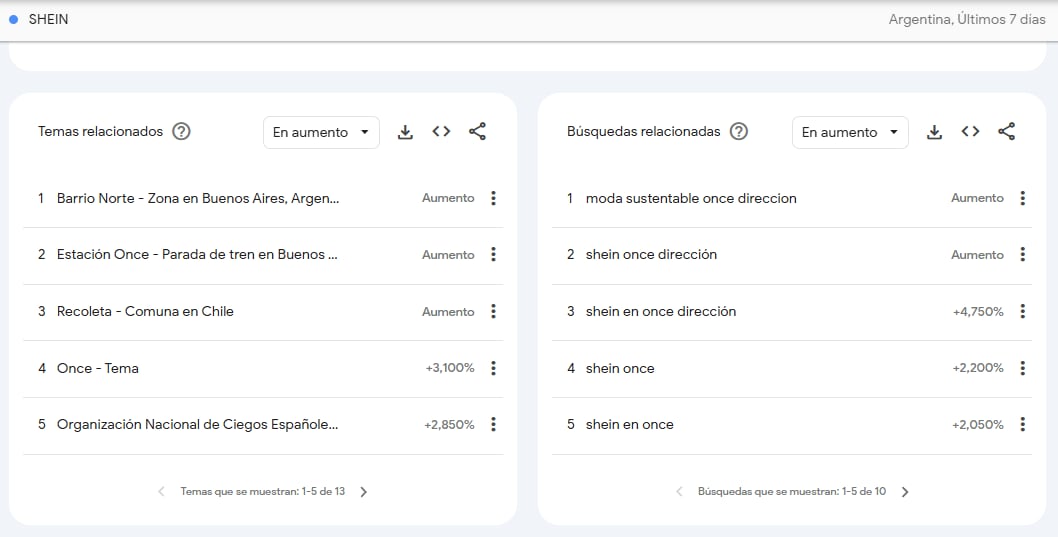Click Temas que se muestran: 1-5 de 13
The height and width of the screenshot is (537, 1058).
tap(262, 491)
